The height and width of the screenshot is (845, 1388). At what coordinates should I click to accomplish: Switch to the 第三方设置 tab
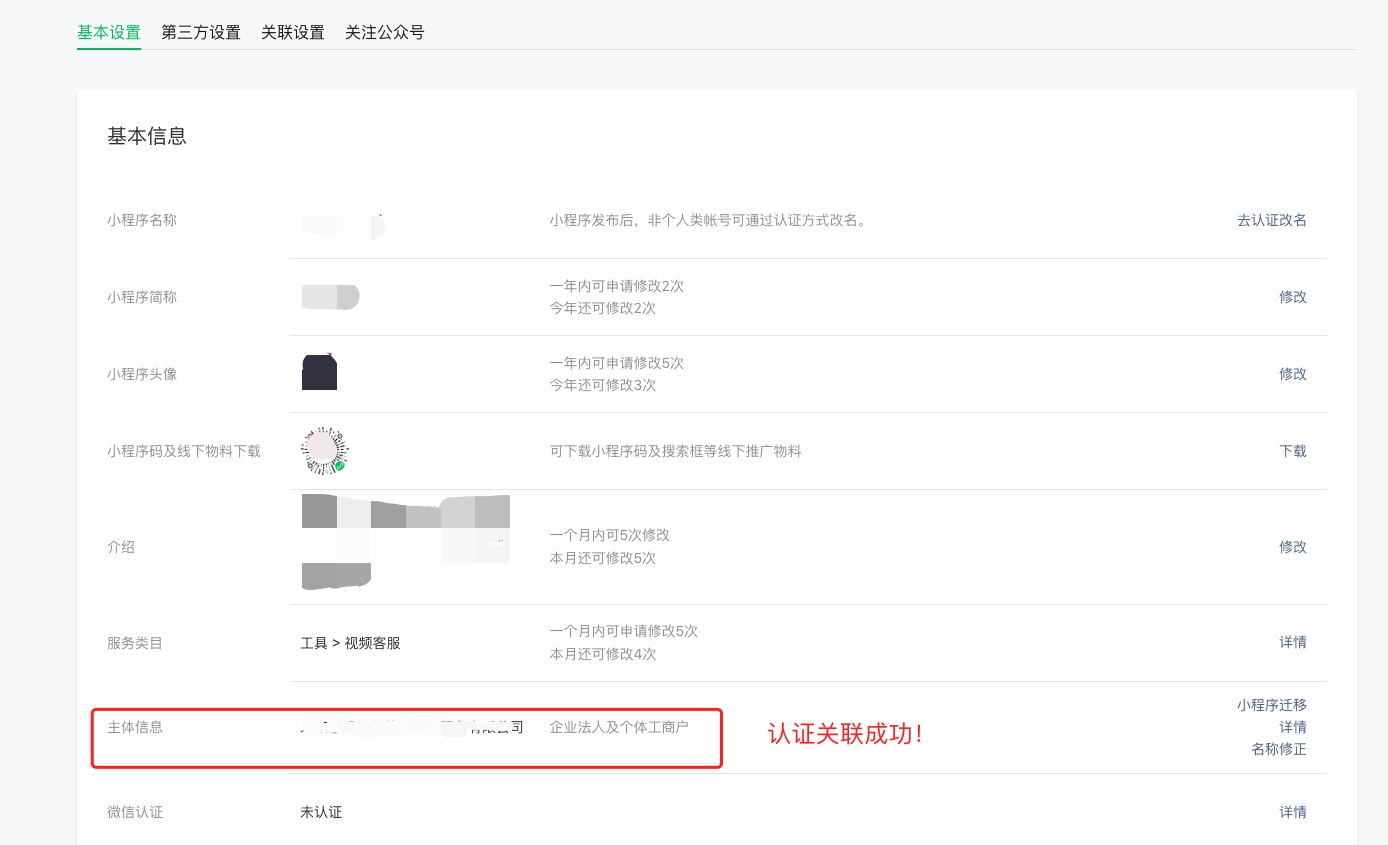coord(201,32)
